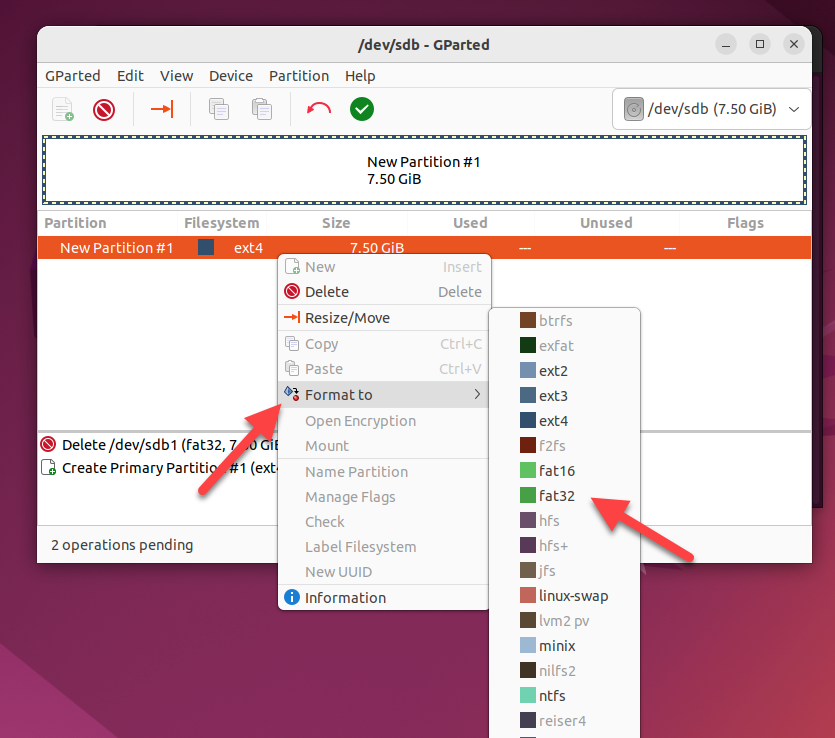Click the 7.50 GiB size cell
This screenshot has width=835, height=738.
pyautogui.click(x=377, y=248)
